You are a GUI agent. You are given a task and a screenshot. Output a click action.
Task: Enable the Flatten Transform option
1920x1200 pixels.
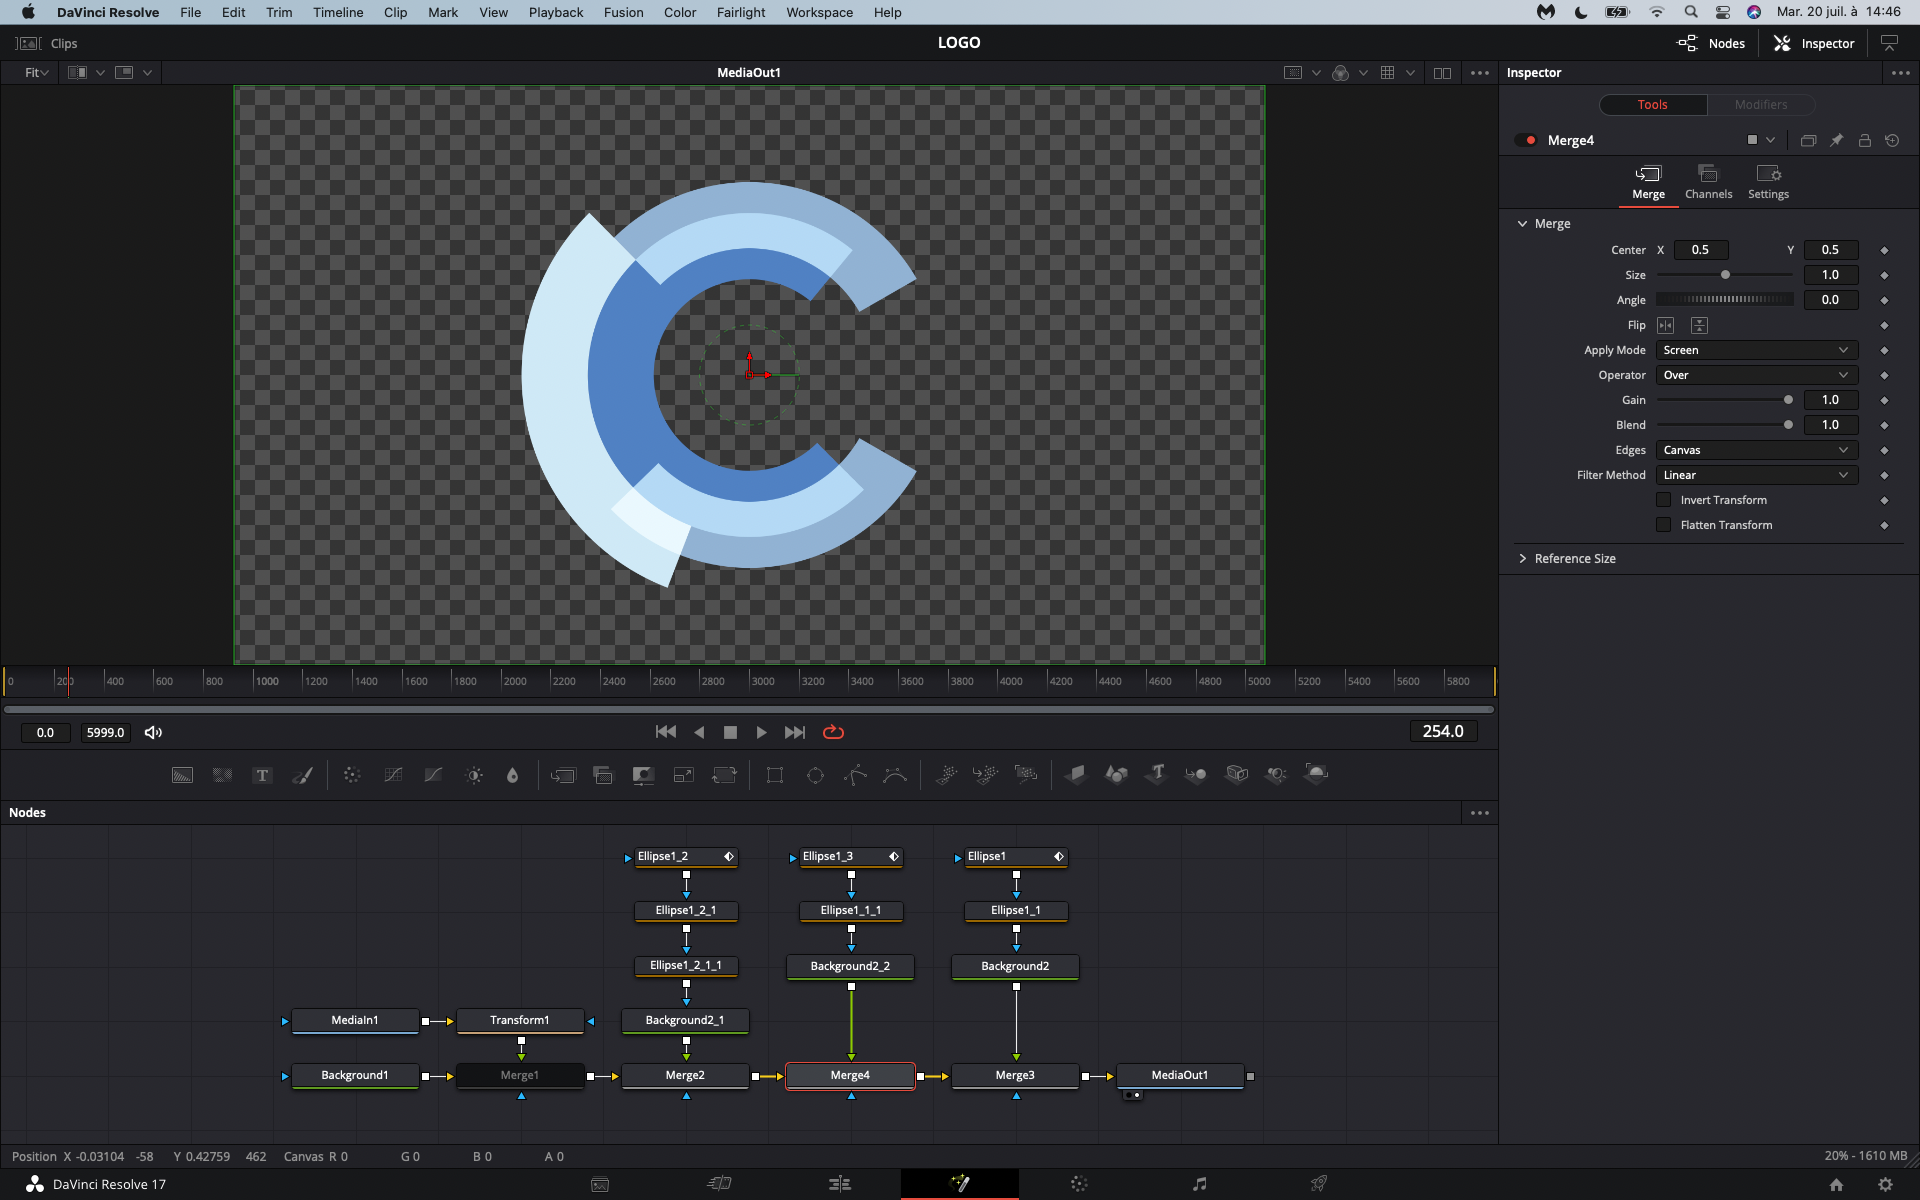(1666, 524)
